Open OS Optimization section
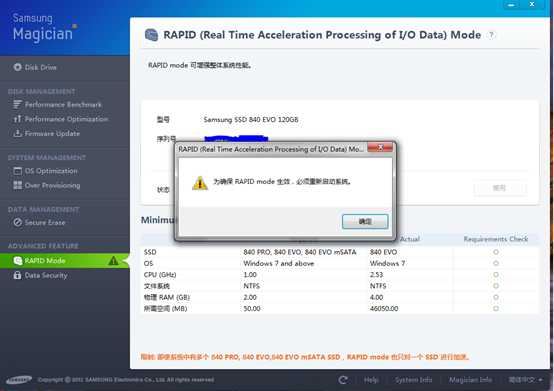The image size is (554, 391). pos(51,171)
